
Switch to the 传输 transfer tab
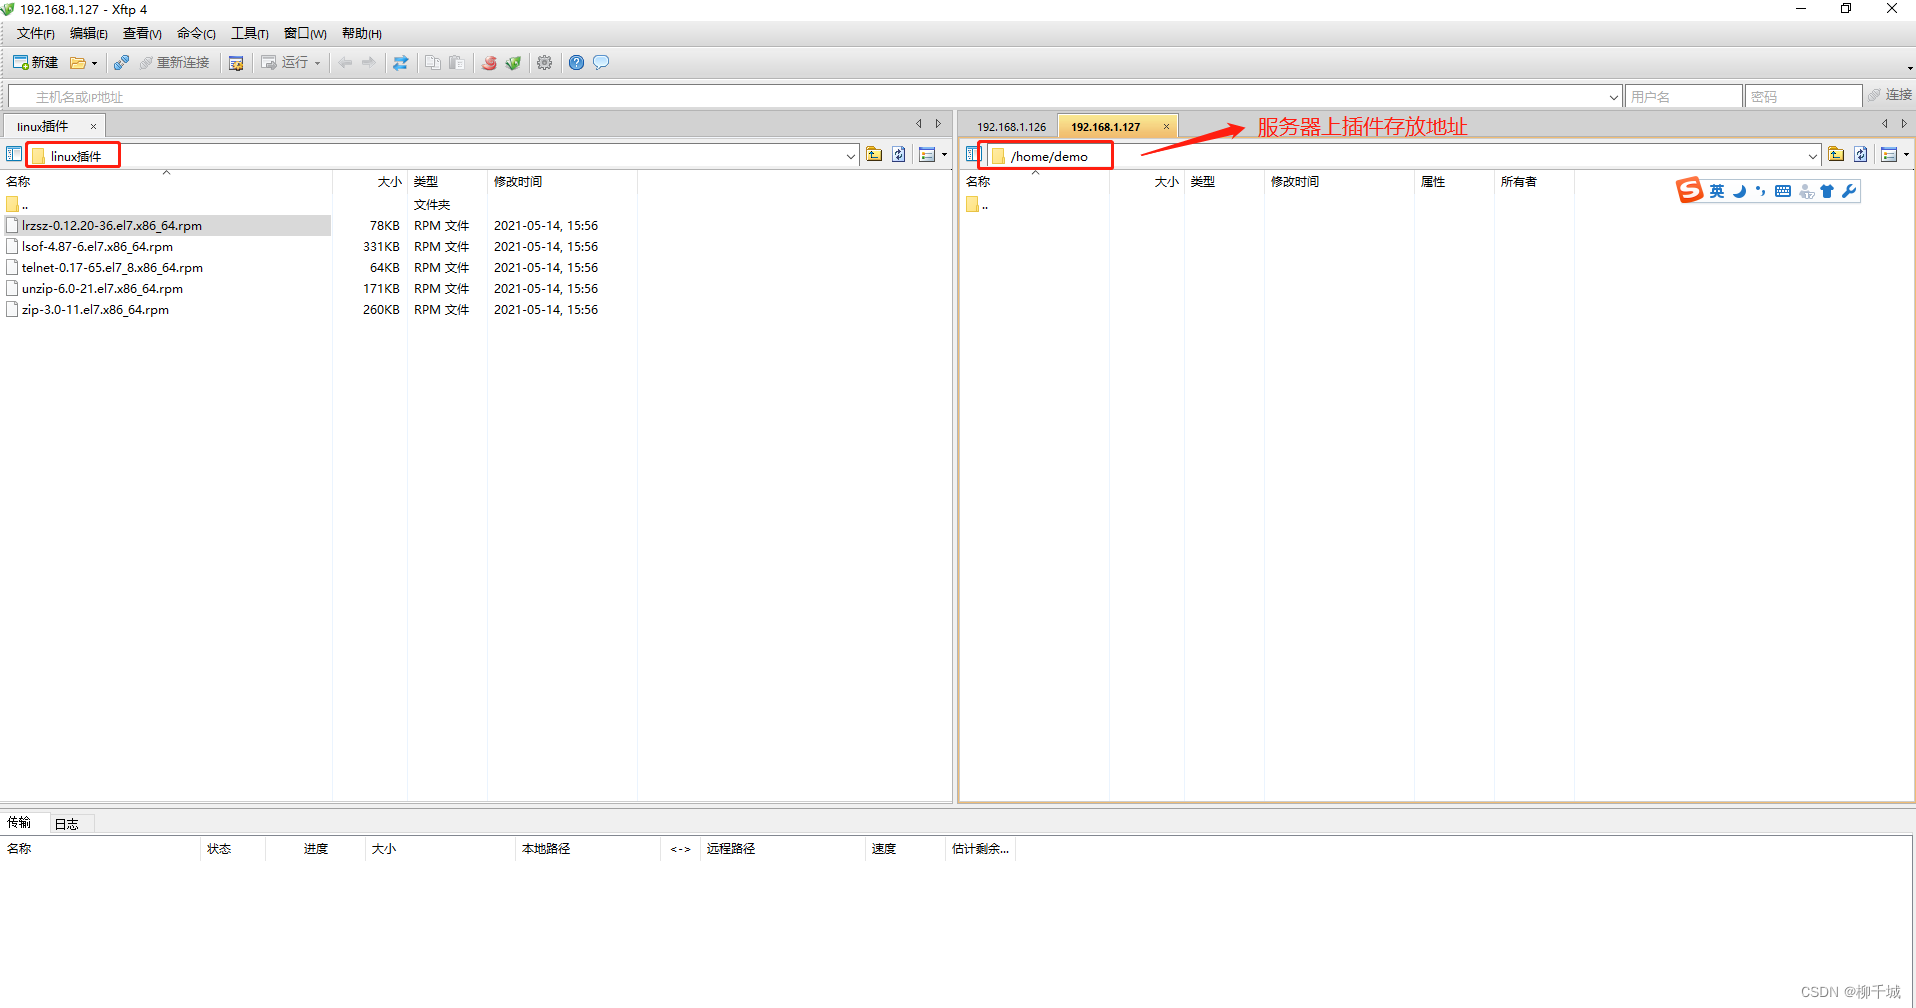pyautogui.click(x=20, y=823)
